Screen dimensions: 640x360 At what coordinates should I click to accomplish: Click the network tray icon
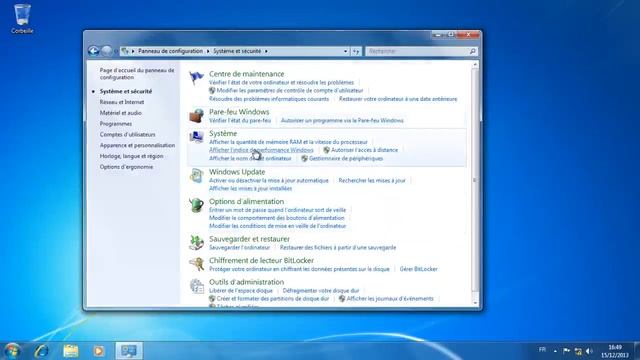click(578, 351)
